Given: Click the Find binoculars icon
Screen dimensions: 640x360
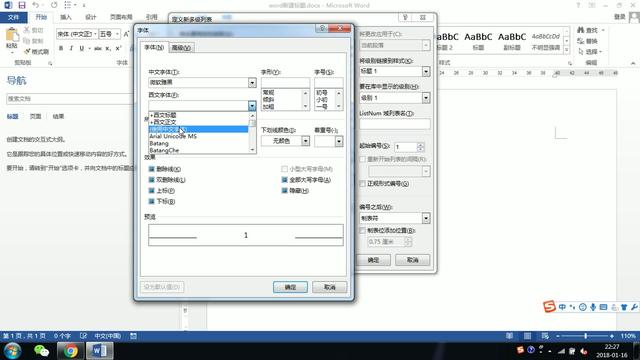Looking at the screenshot, I should click(x=580, y=30).
